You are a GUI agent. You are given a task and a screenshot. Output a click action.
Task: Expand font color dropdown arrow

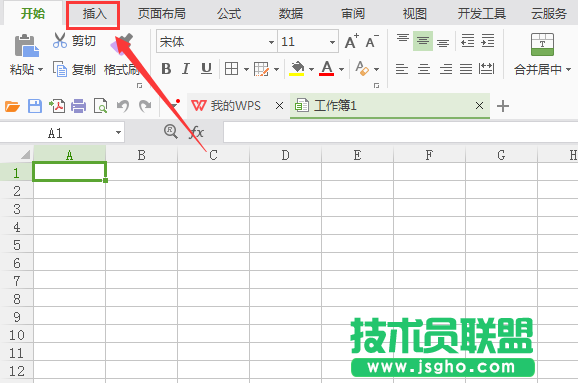pos(341,70)
